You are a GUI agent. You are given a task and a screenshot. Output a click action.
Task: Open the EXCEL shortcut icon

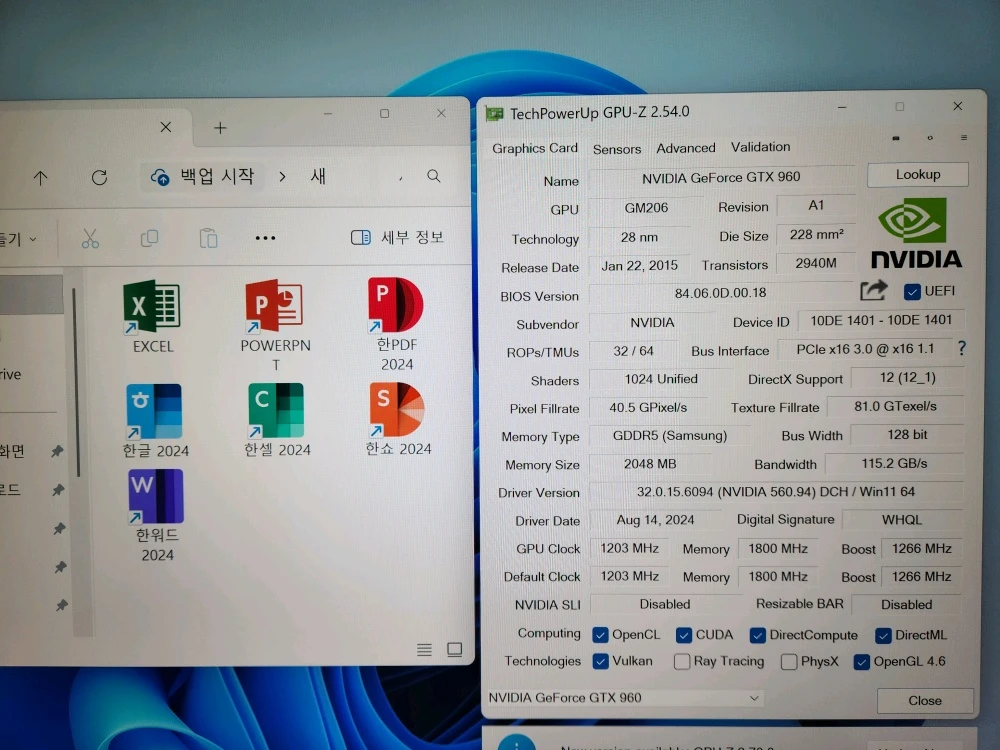152,306
